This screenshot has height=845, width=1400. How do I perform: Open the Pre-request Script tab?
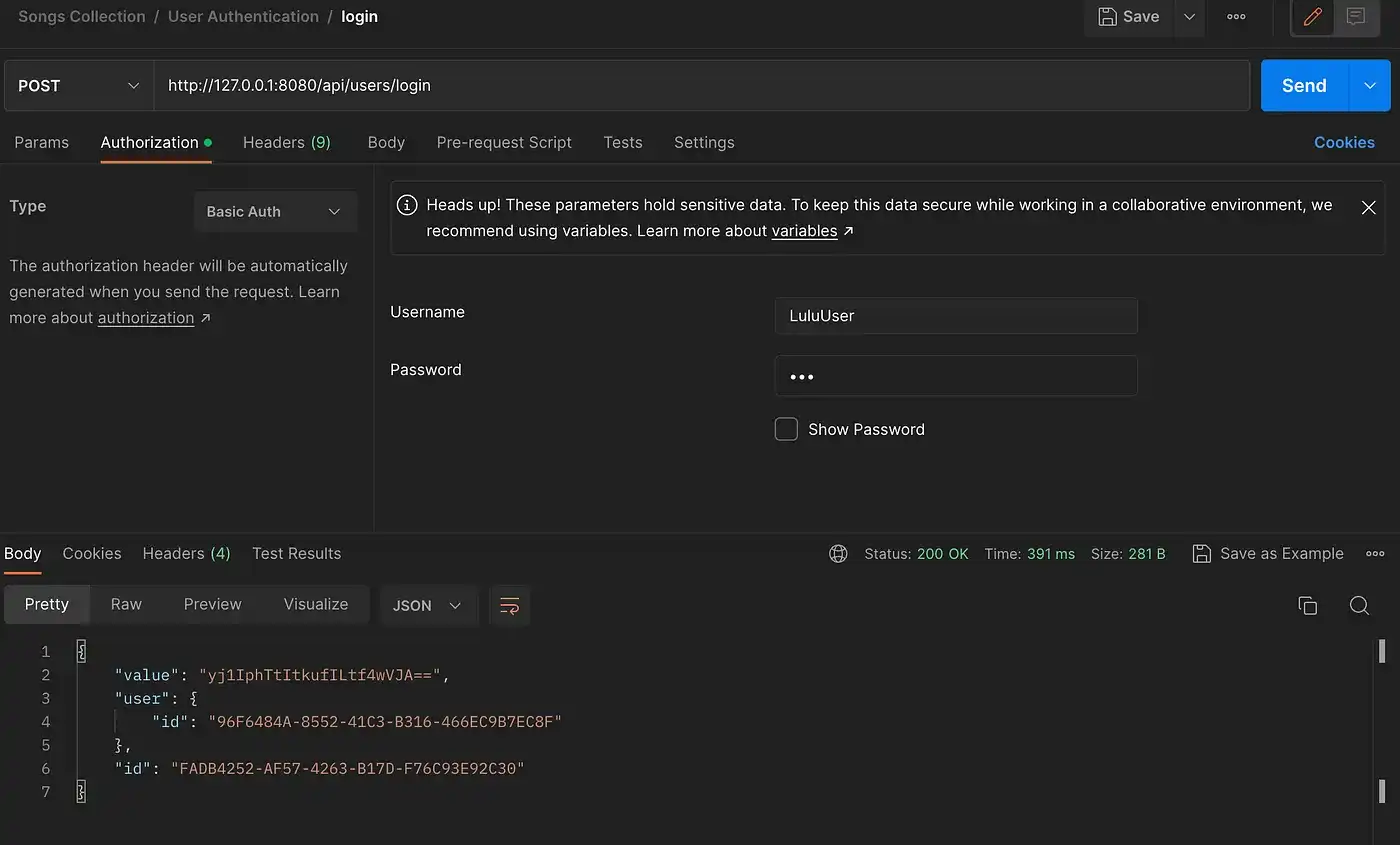[x=504, y=142]
